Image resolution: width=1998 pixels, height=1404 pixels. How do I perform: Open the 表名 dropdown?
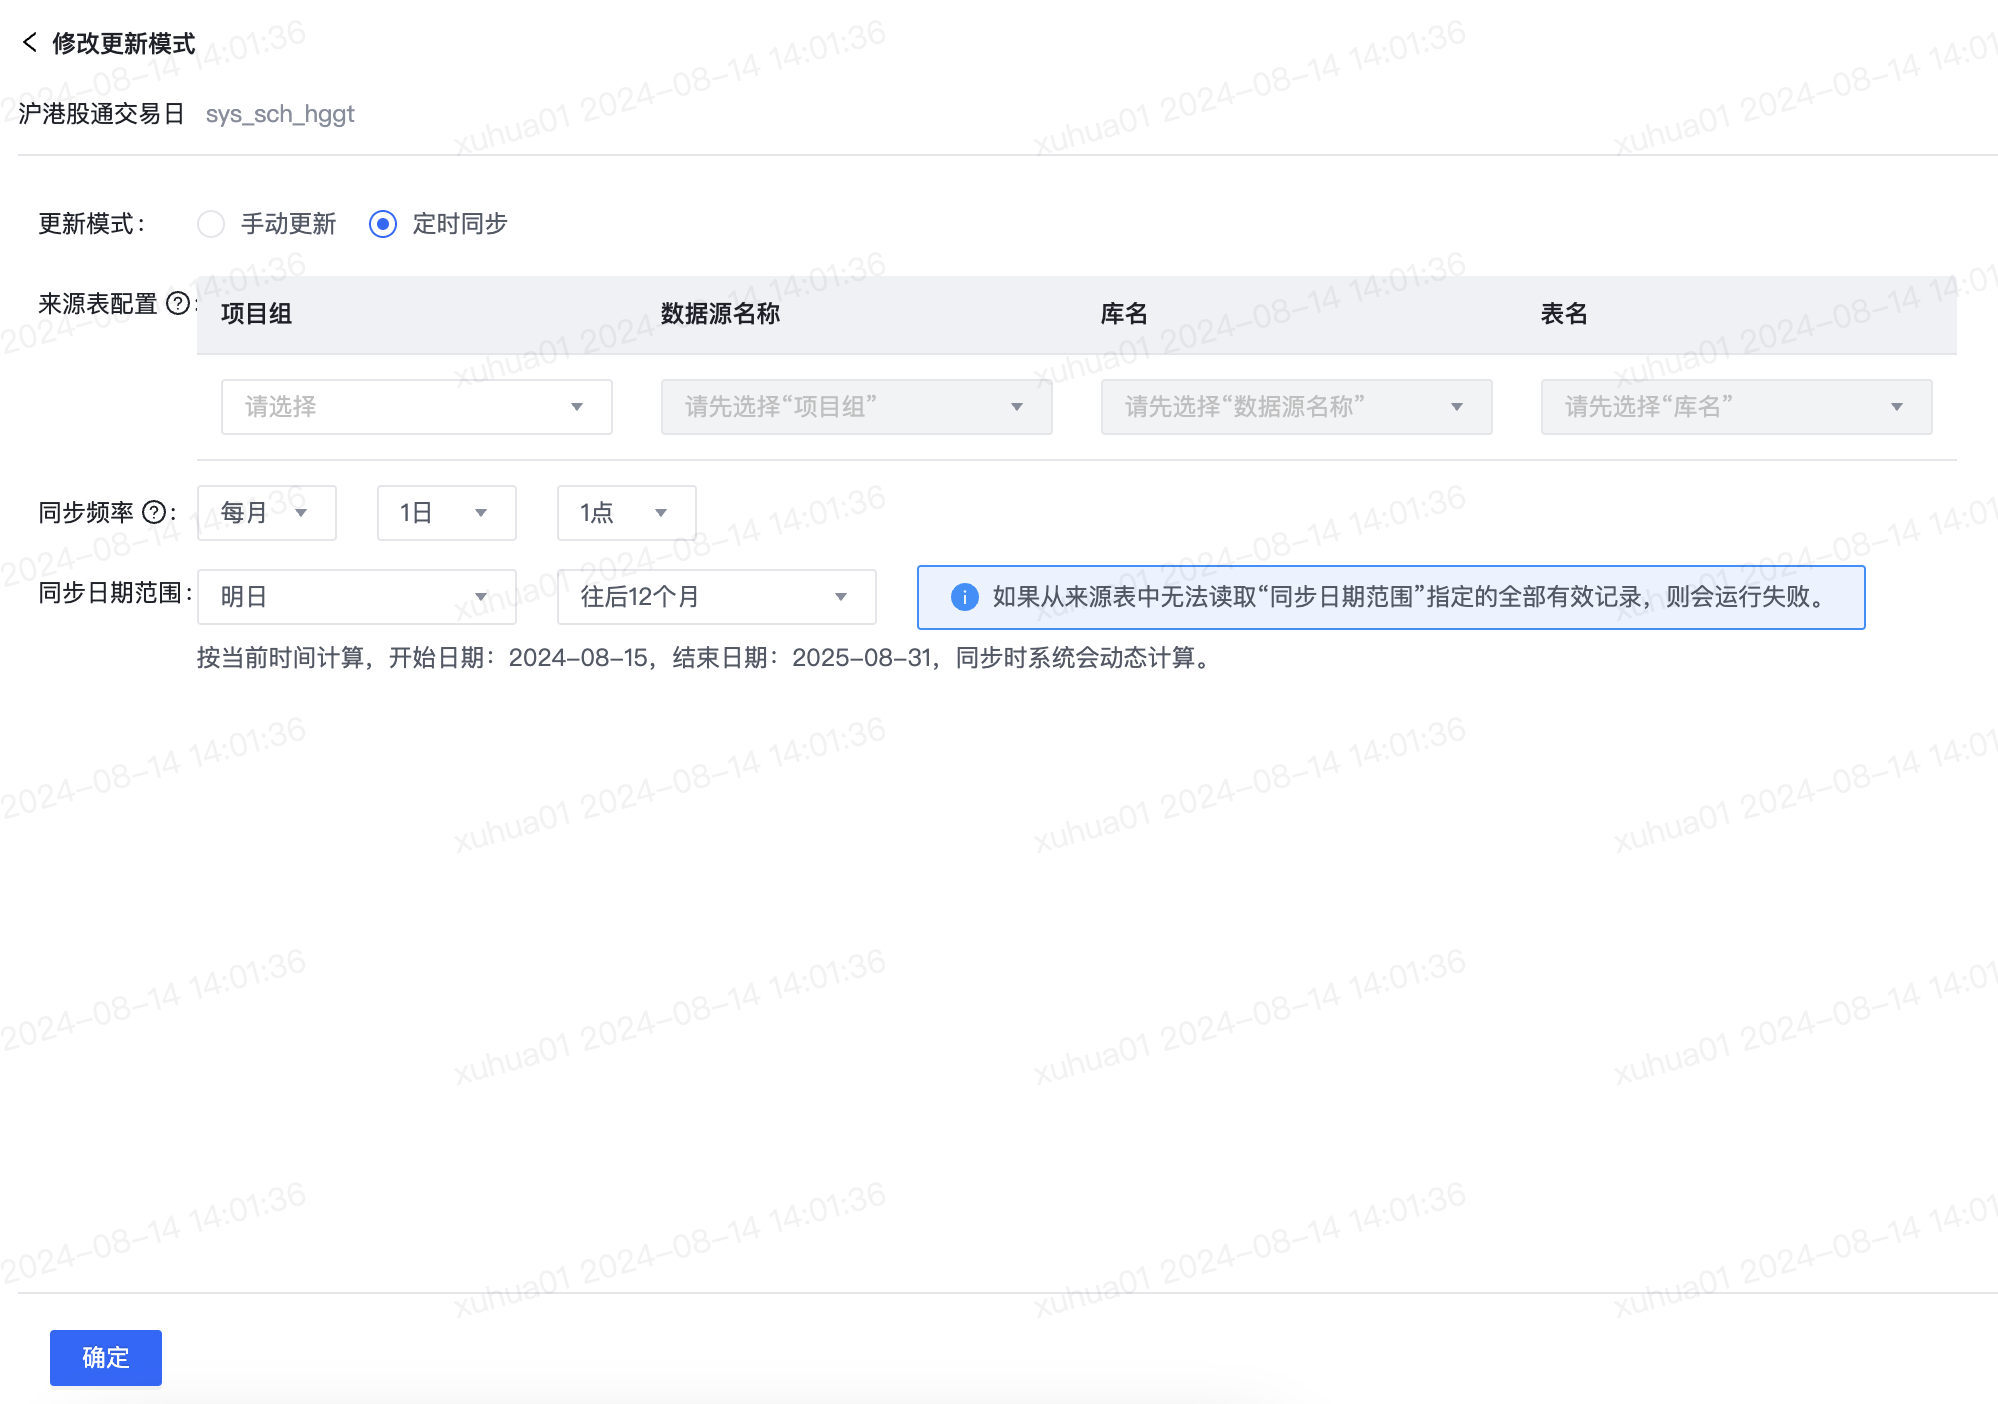1736,407
